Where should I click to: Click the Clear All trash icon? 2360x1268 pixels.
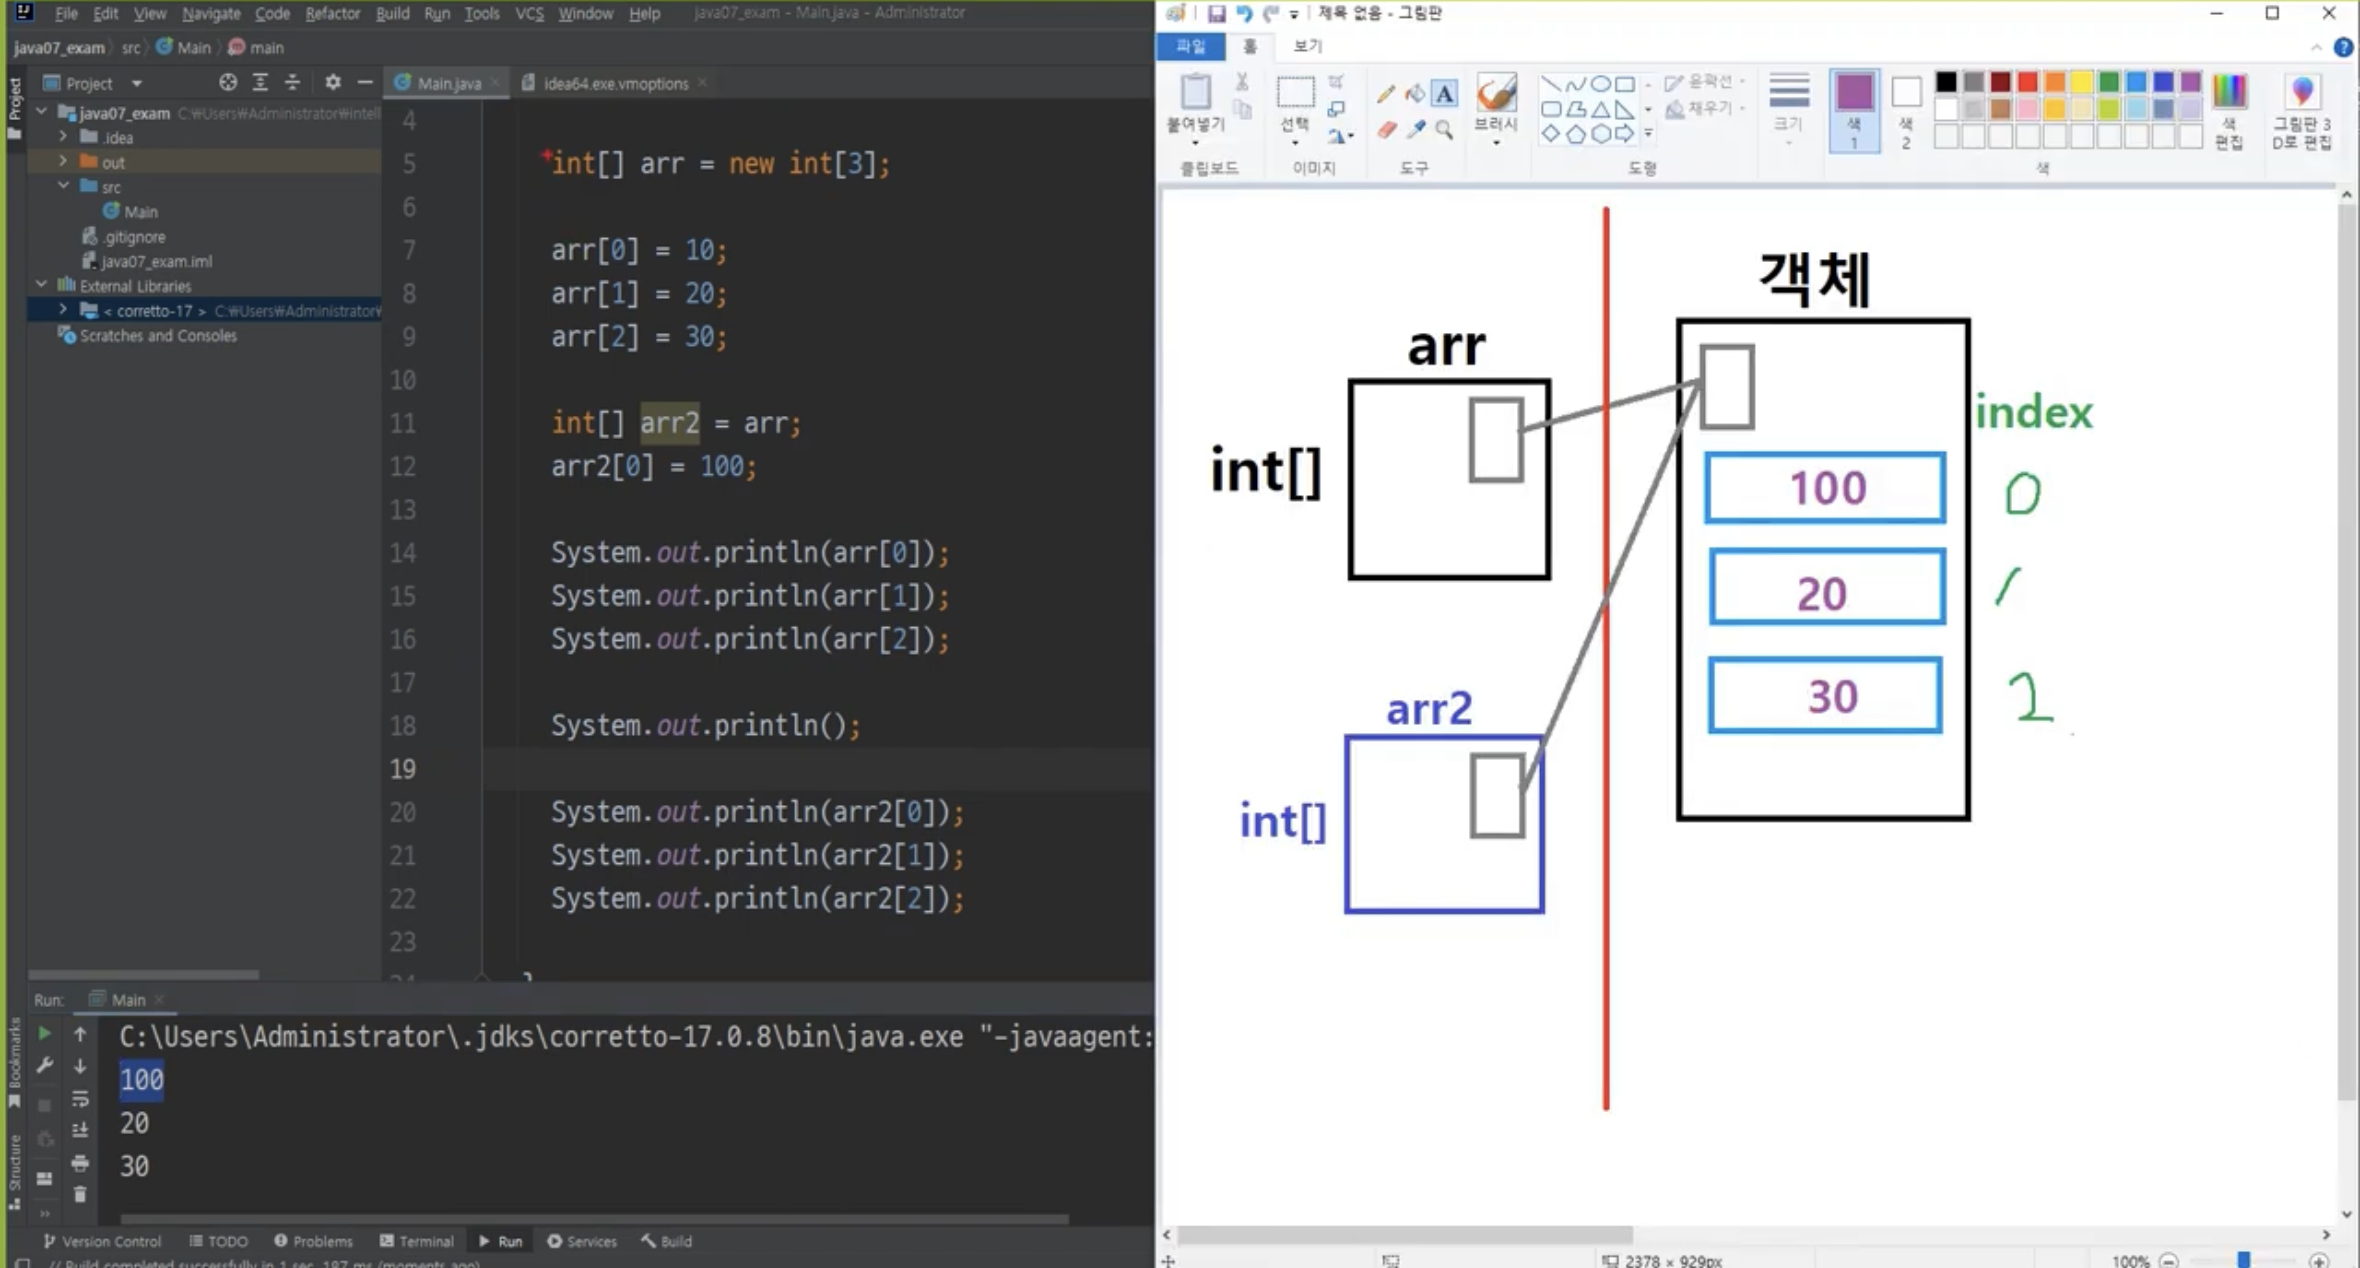click(x=80, y=1194)
